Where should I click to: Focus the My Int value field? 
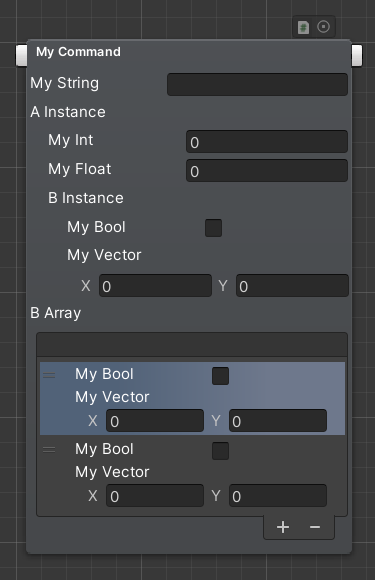pyautogui.click(x=267, y=141)
